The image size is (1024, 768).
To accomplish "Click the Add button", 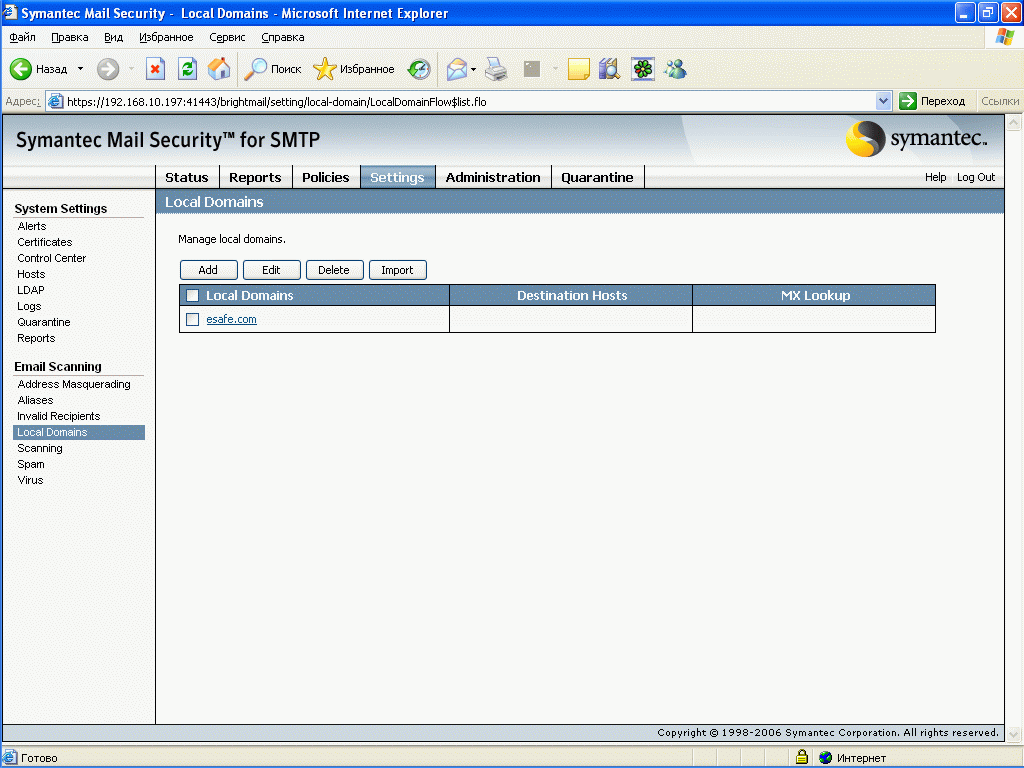I will coord(208,270).
